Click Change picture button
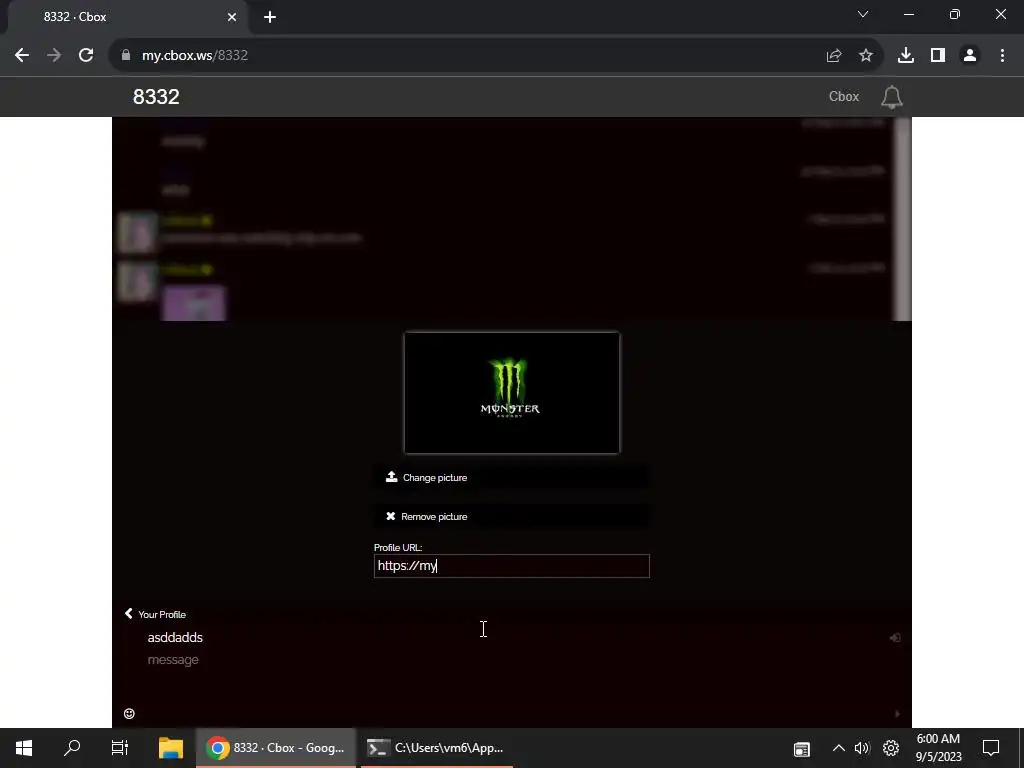 click(x=512, y=477)
